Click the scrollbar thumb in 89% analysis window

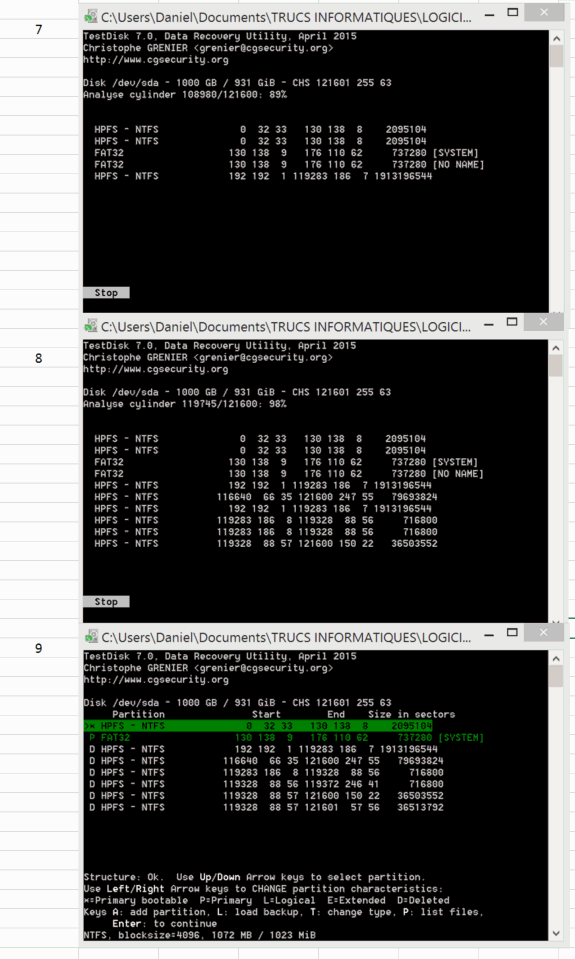556,56
